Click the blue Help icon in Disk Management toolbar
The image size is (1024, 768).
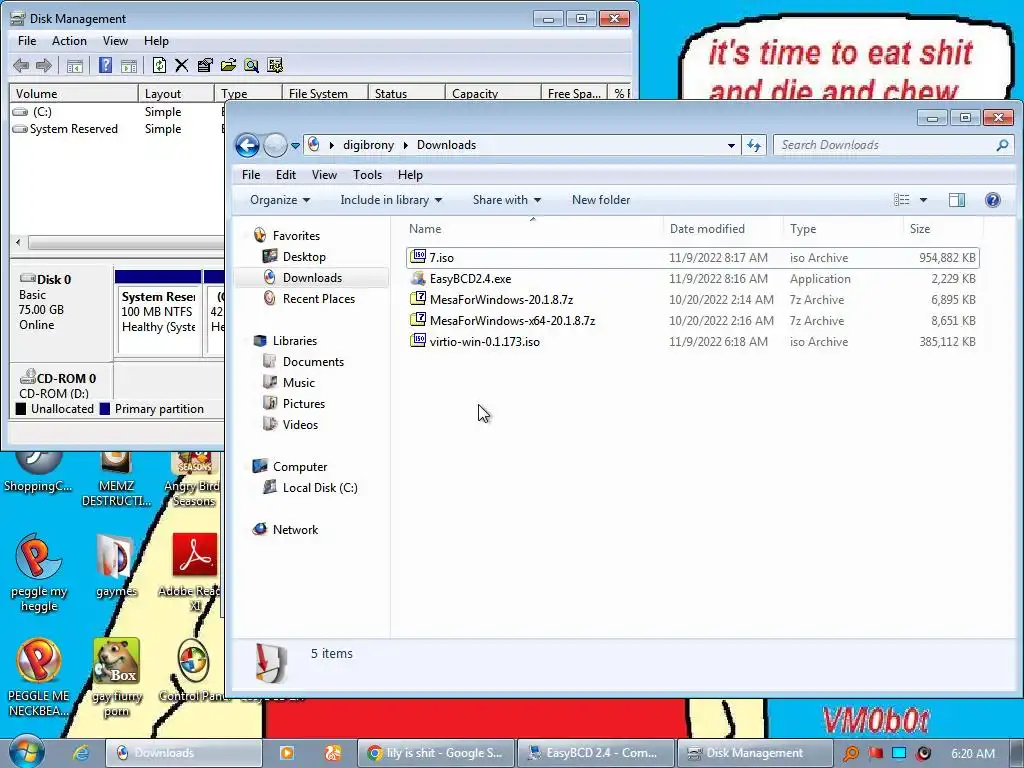click(105, 65)
